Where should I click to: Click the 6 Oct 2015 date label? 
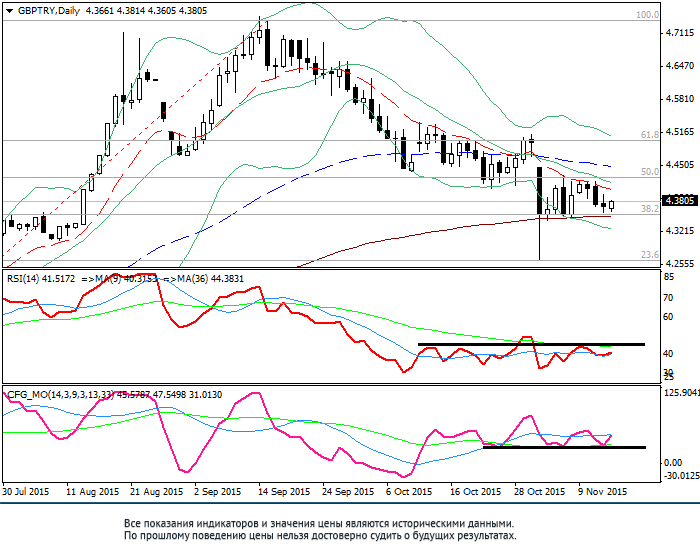point(409,492)
